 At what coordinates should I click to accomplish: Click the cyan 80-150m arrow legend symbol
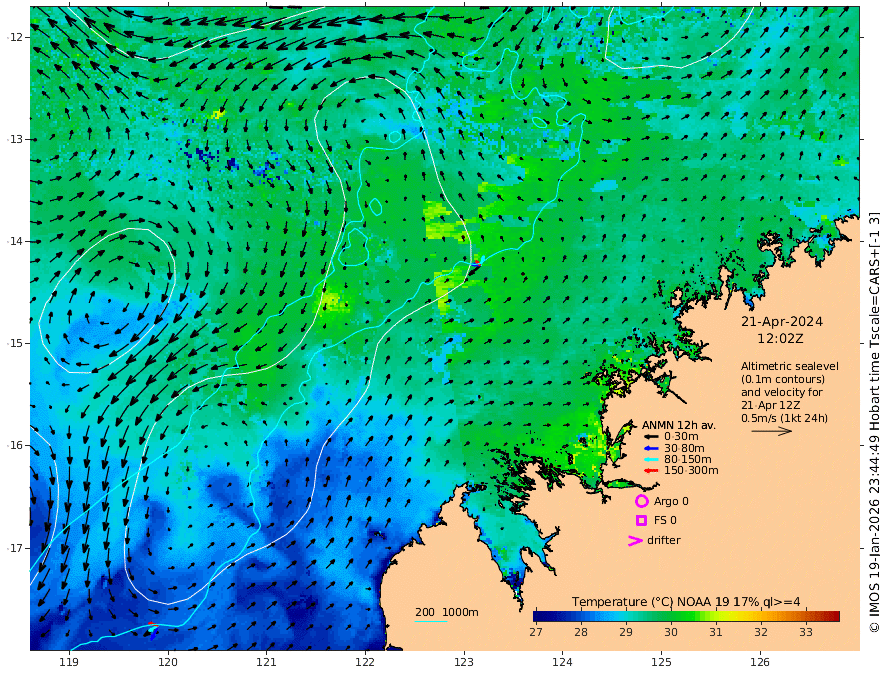tap(651, 460)
